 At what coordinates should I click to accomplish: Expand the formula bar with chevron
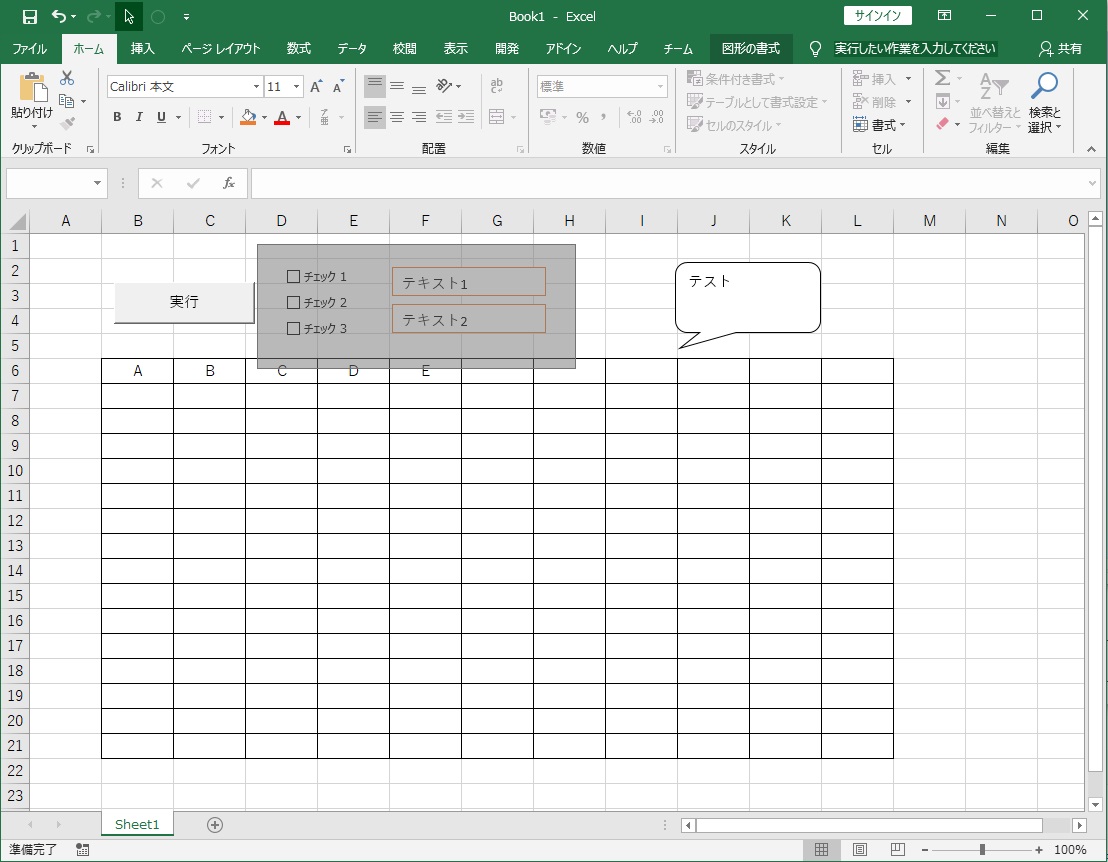click(1092, 184)
